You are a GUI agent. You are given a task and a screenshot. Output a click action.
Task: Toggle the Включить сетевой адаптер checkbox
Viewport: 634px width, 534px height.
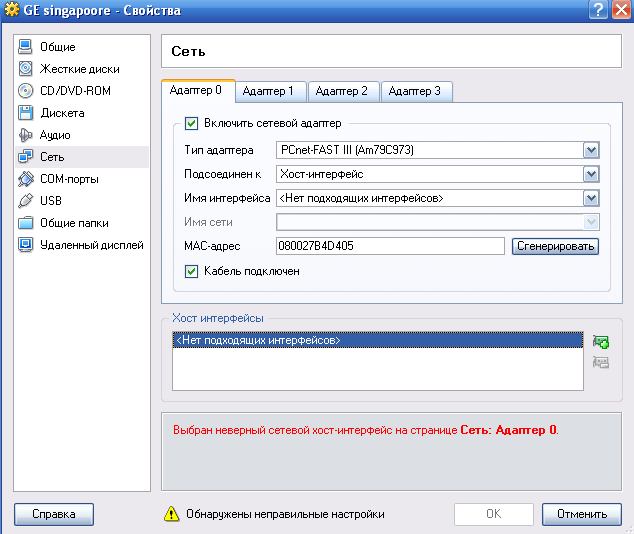pyautogui.click(x=192, y=124)
